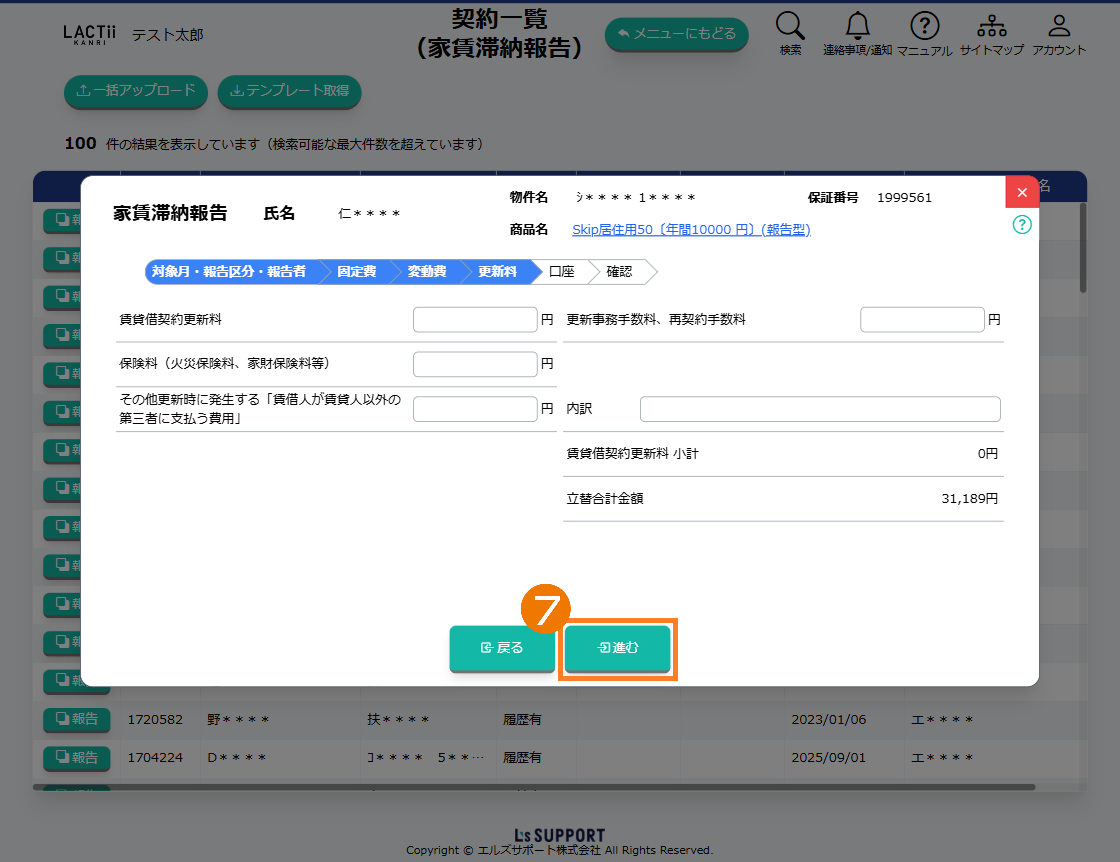Viewport: 1120px width, 862px height.
Task: Open the manual help icon
Action: coord(924,27)
